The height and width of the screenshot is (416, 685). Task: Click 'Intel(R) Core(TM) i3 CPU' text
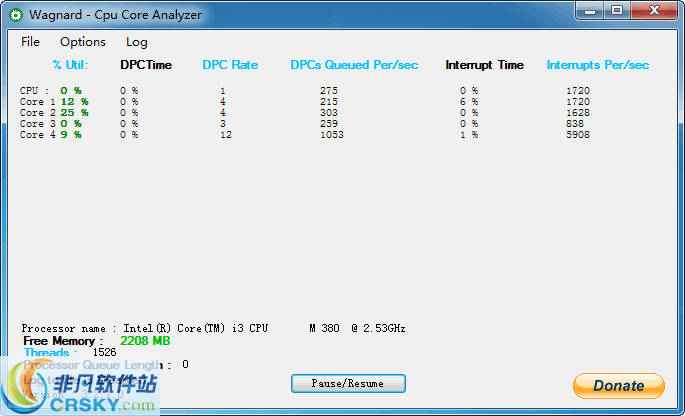[x=196, y=328]
